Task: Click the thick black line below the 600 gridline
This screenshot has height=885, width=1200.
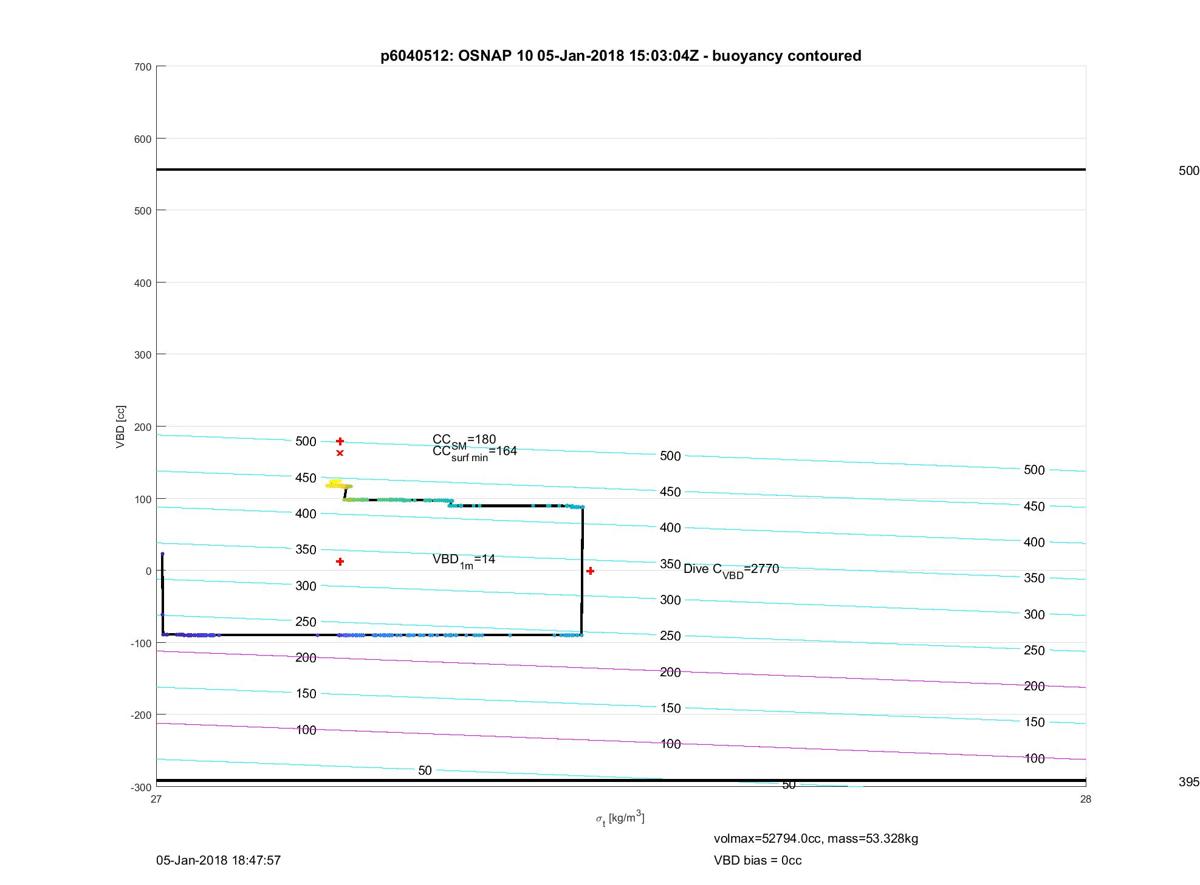Action: tap(621, 169)
